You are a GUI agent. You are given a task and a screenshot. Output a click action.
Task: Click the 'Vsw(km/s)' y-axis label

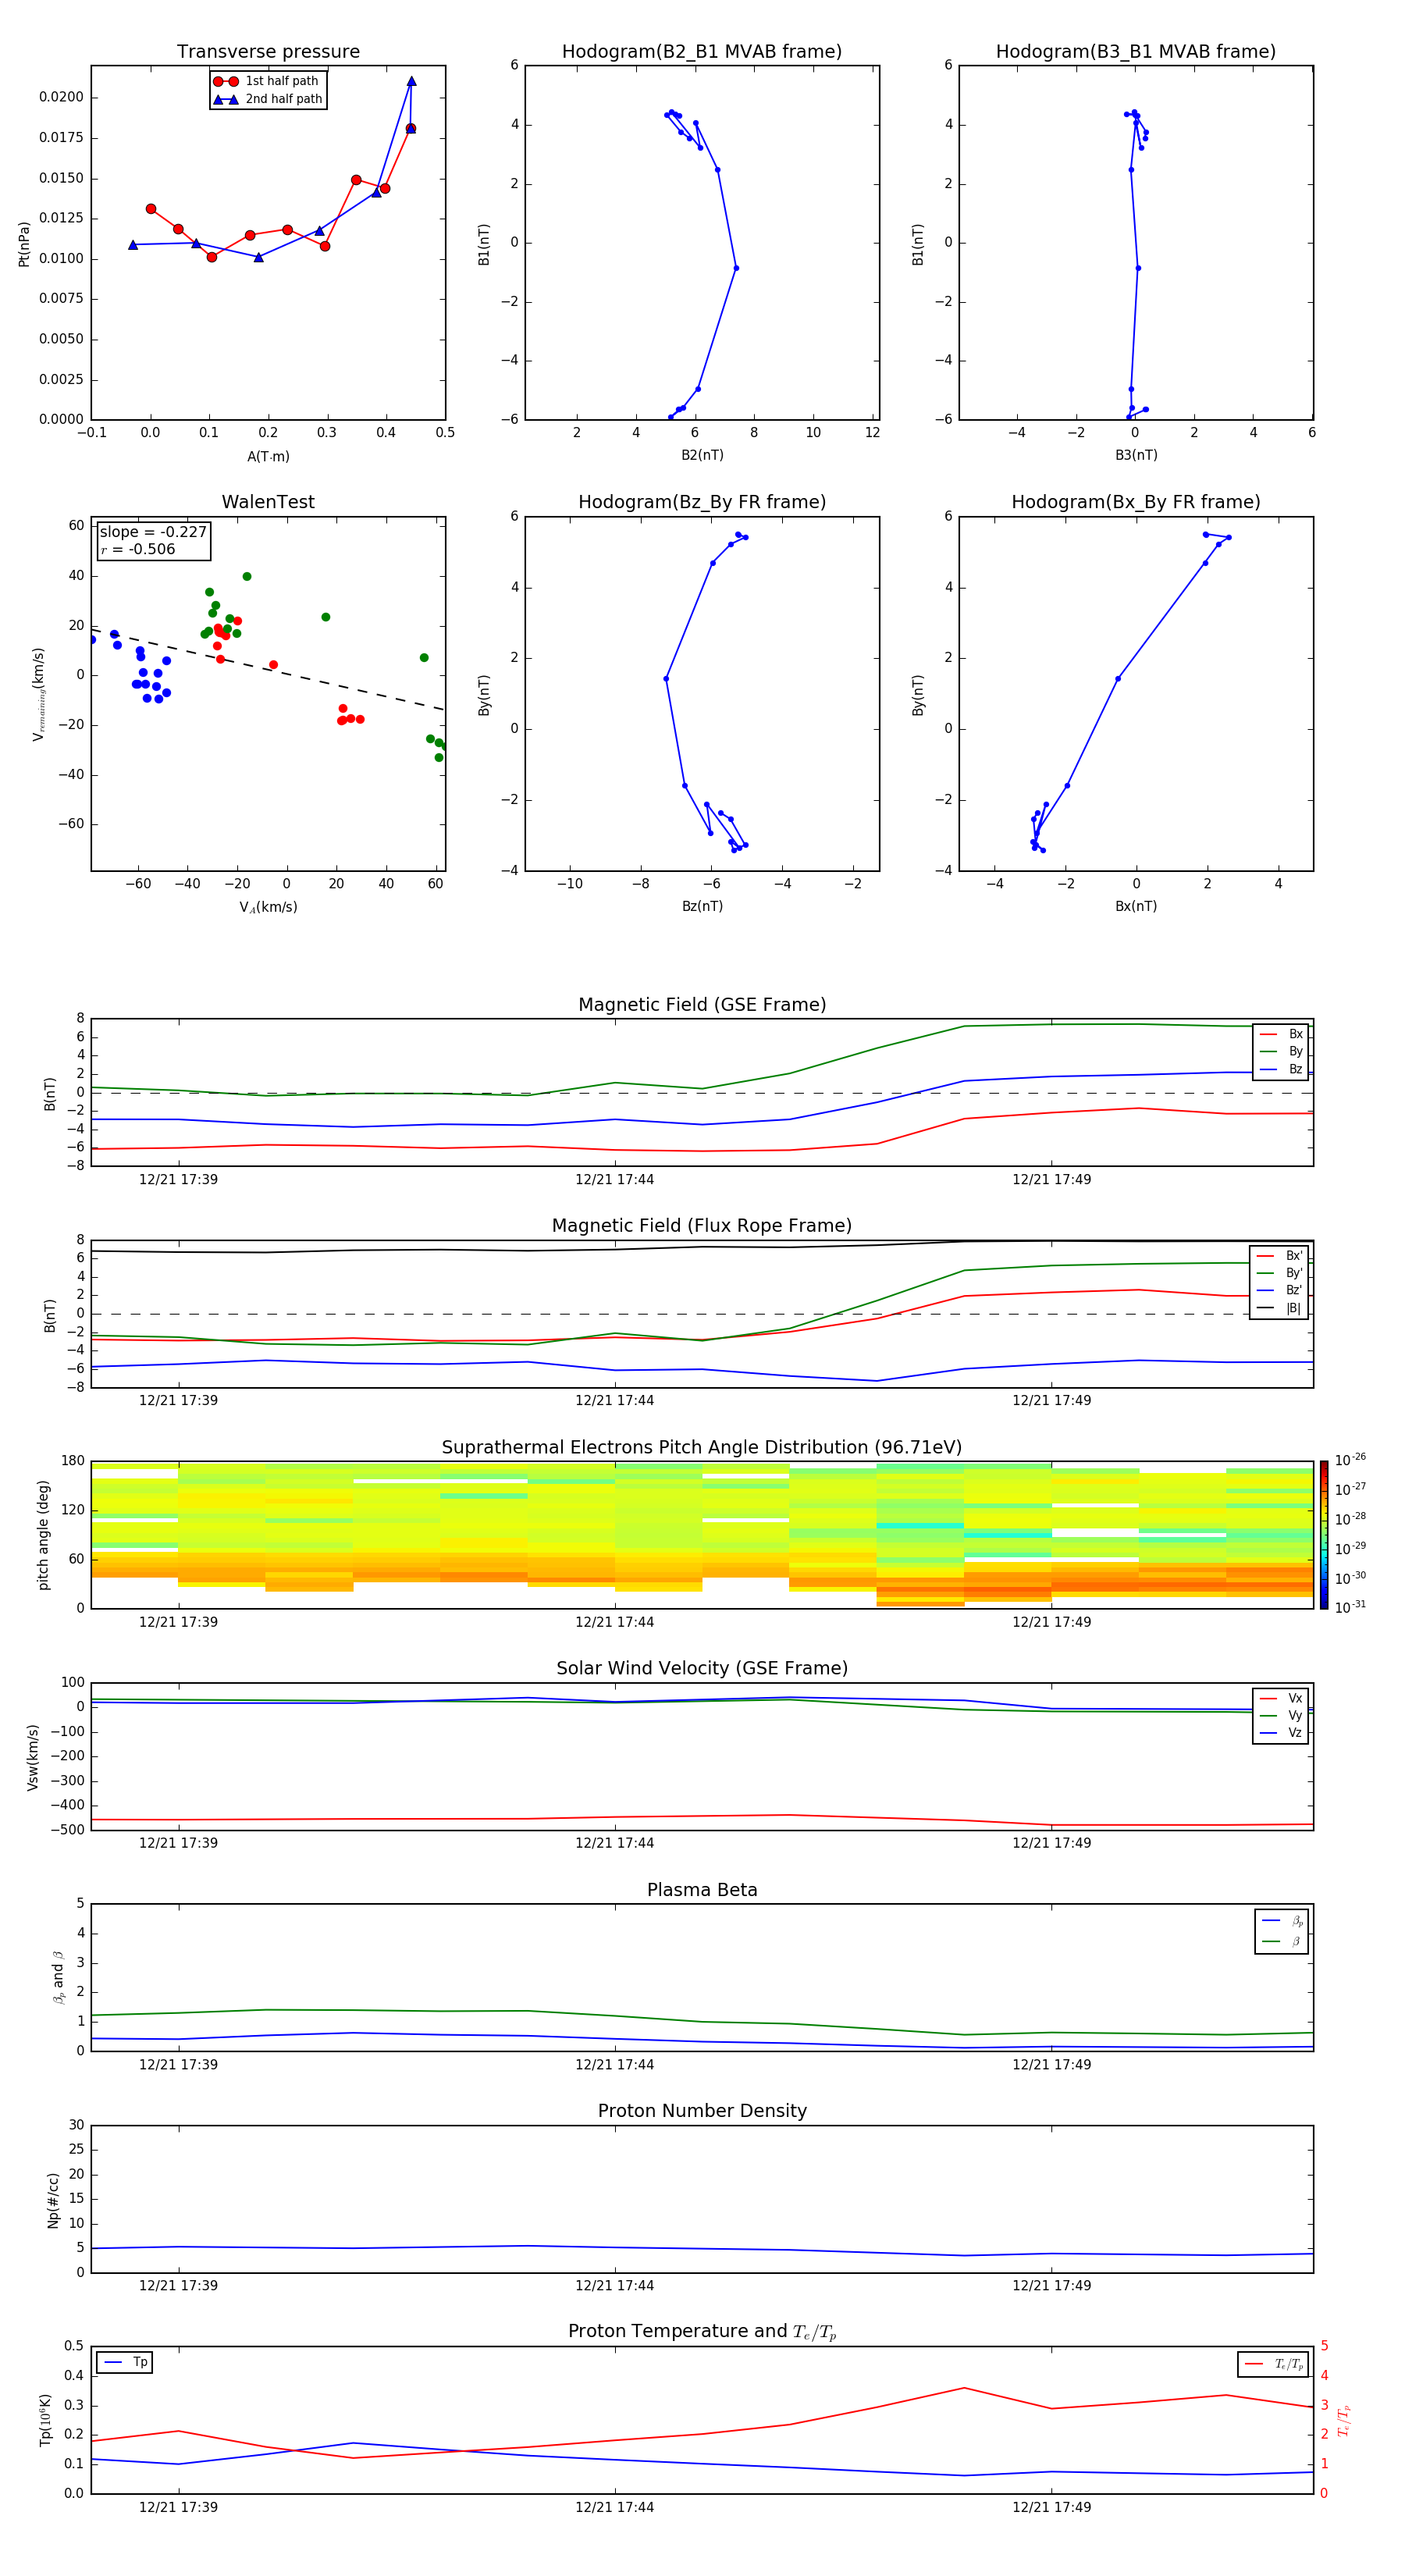[32, 1757]
